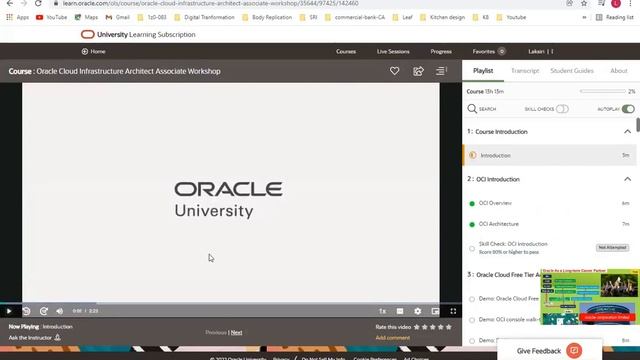This screenshot has height=360, width=640.
Task: Open the Apps bookmark shortcut
Action: 17,17
